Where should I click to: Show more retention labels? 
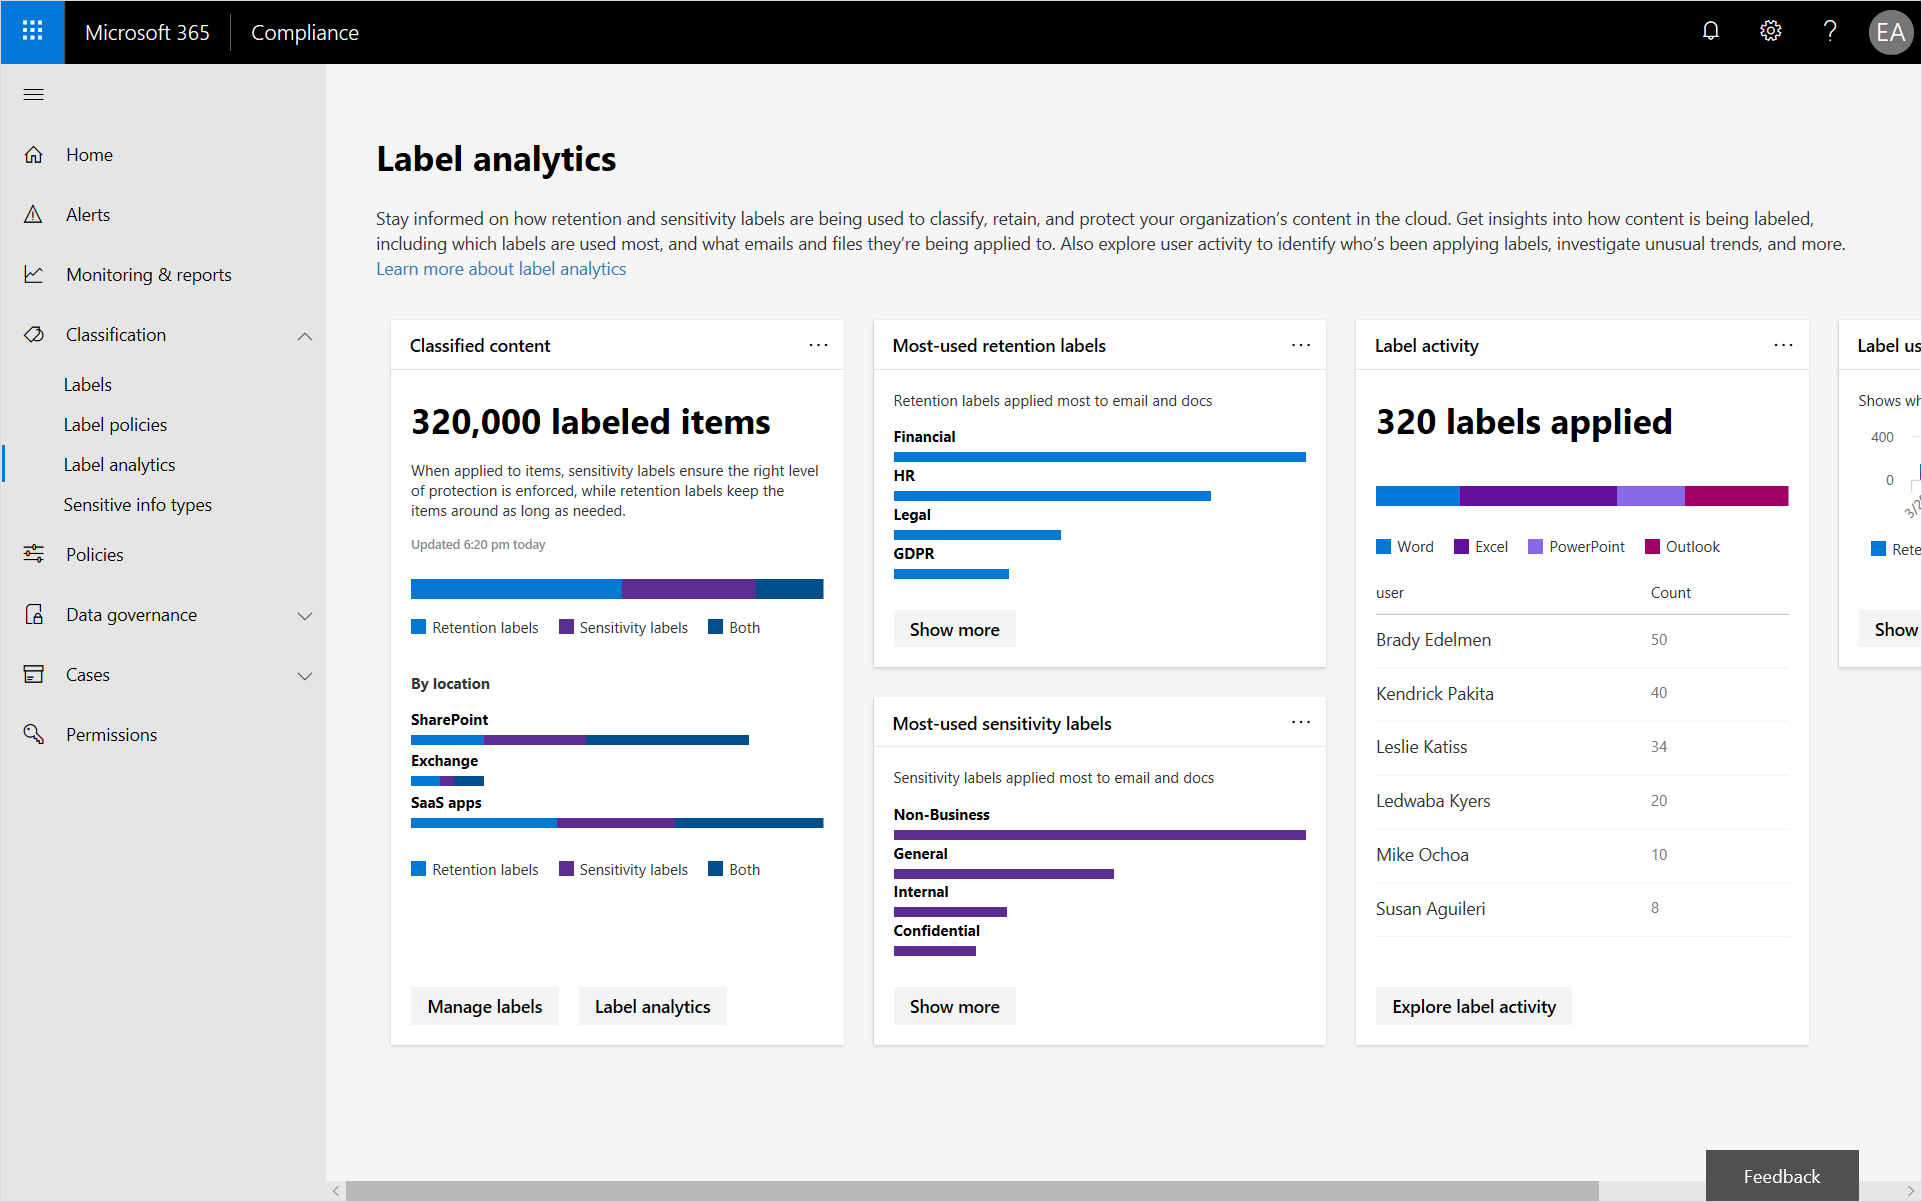point(953,628)
